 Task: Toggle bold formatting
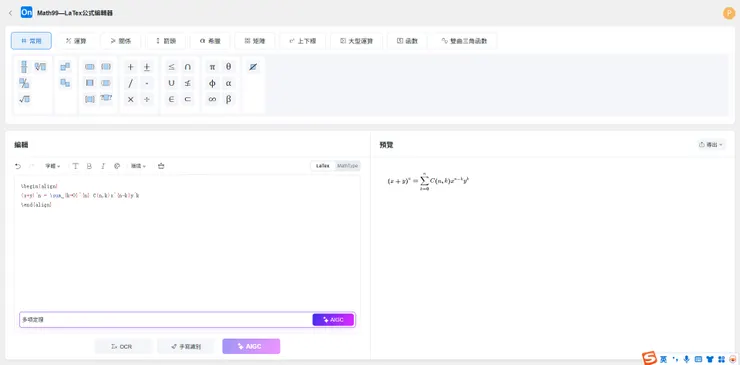click(89, 166)
